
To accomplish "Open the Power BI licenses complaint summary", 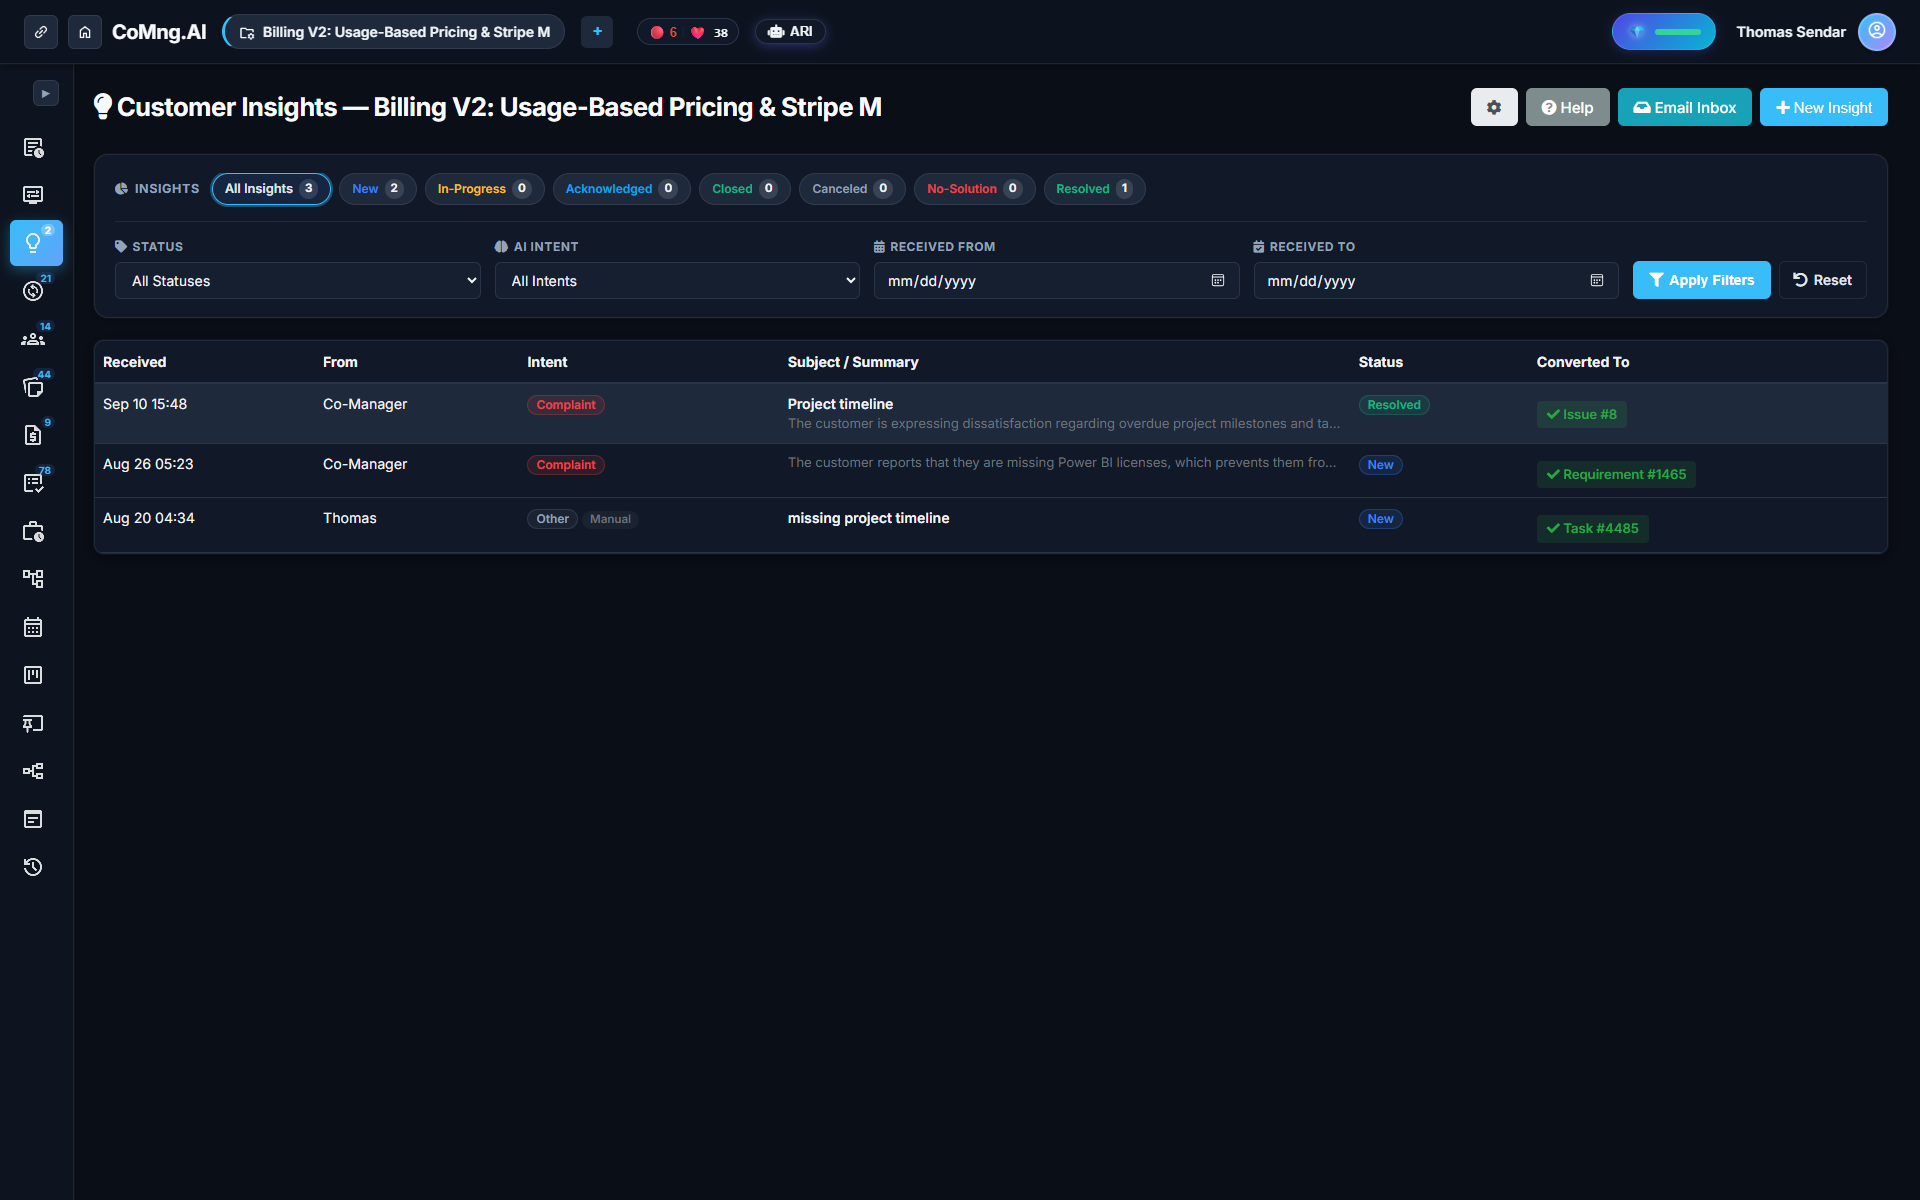I will tap(1061, 462).
